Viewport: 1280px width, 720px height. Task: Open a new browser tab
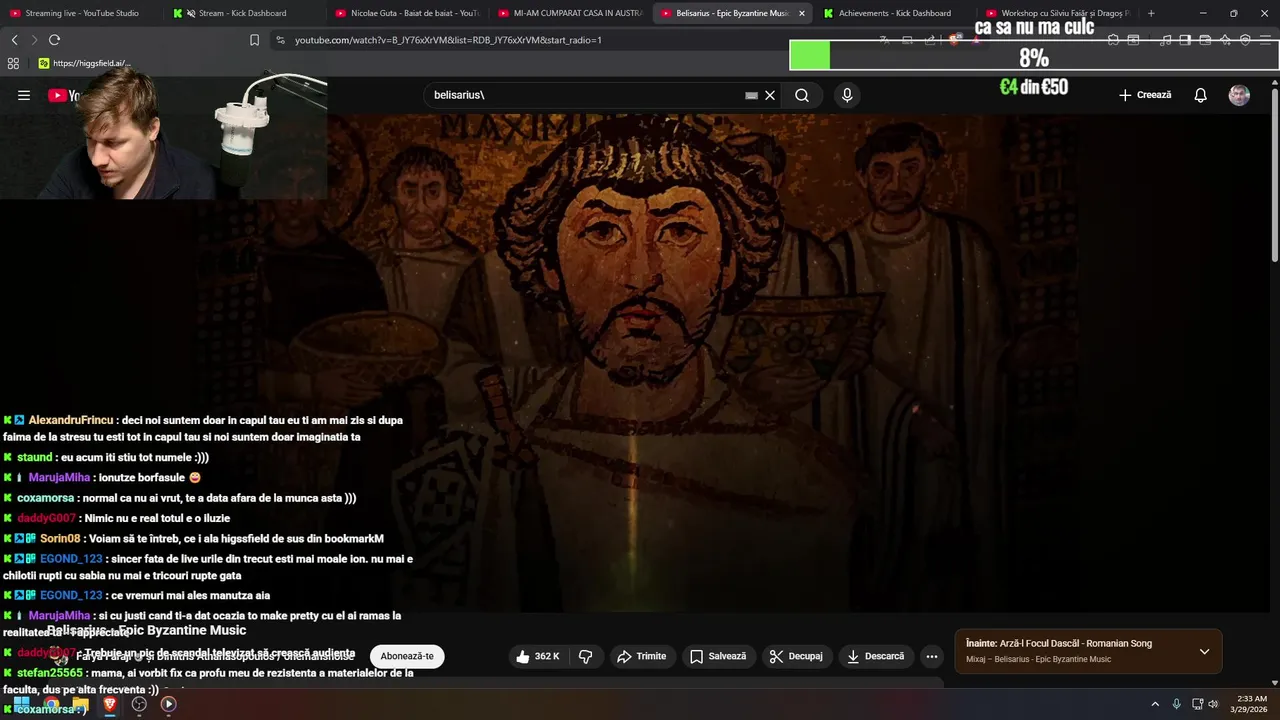1151,13
